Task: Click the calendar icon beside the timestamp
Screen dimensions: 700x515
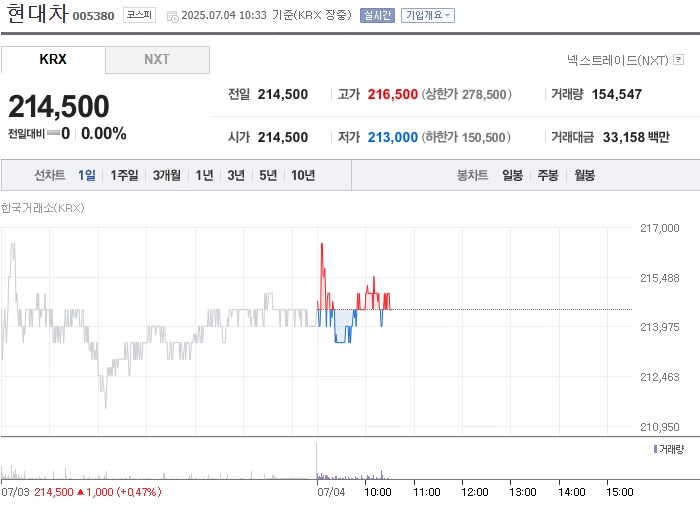Action: point(172,17)
